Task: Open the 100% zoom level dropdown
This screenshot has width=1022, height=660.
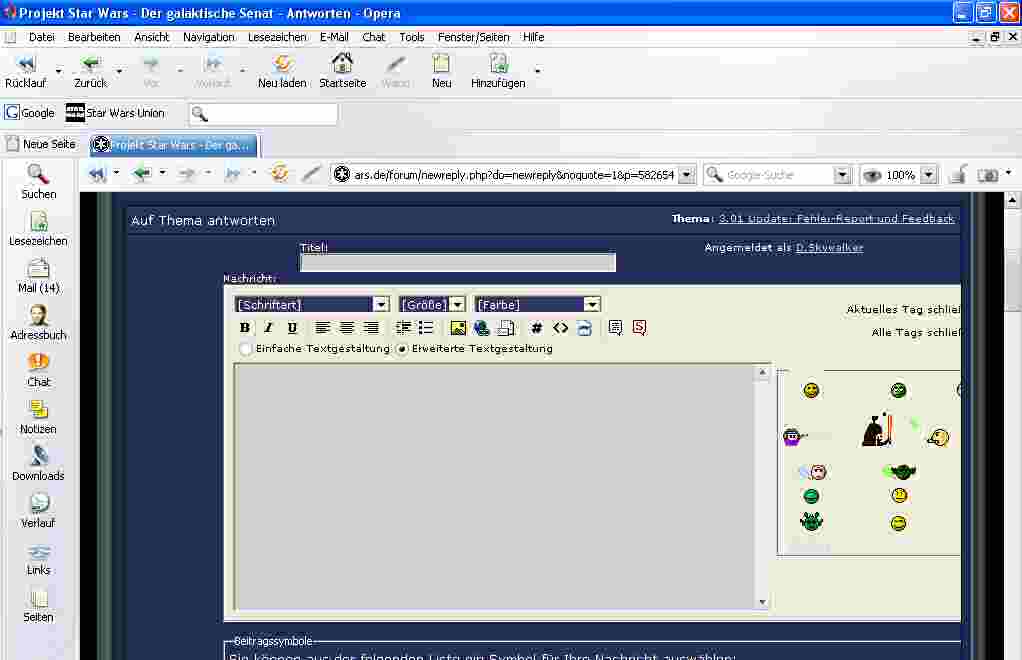Action: (x=929, y=175)
